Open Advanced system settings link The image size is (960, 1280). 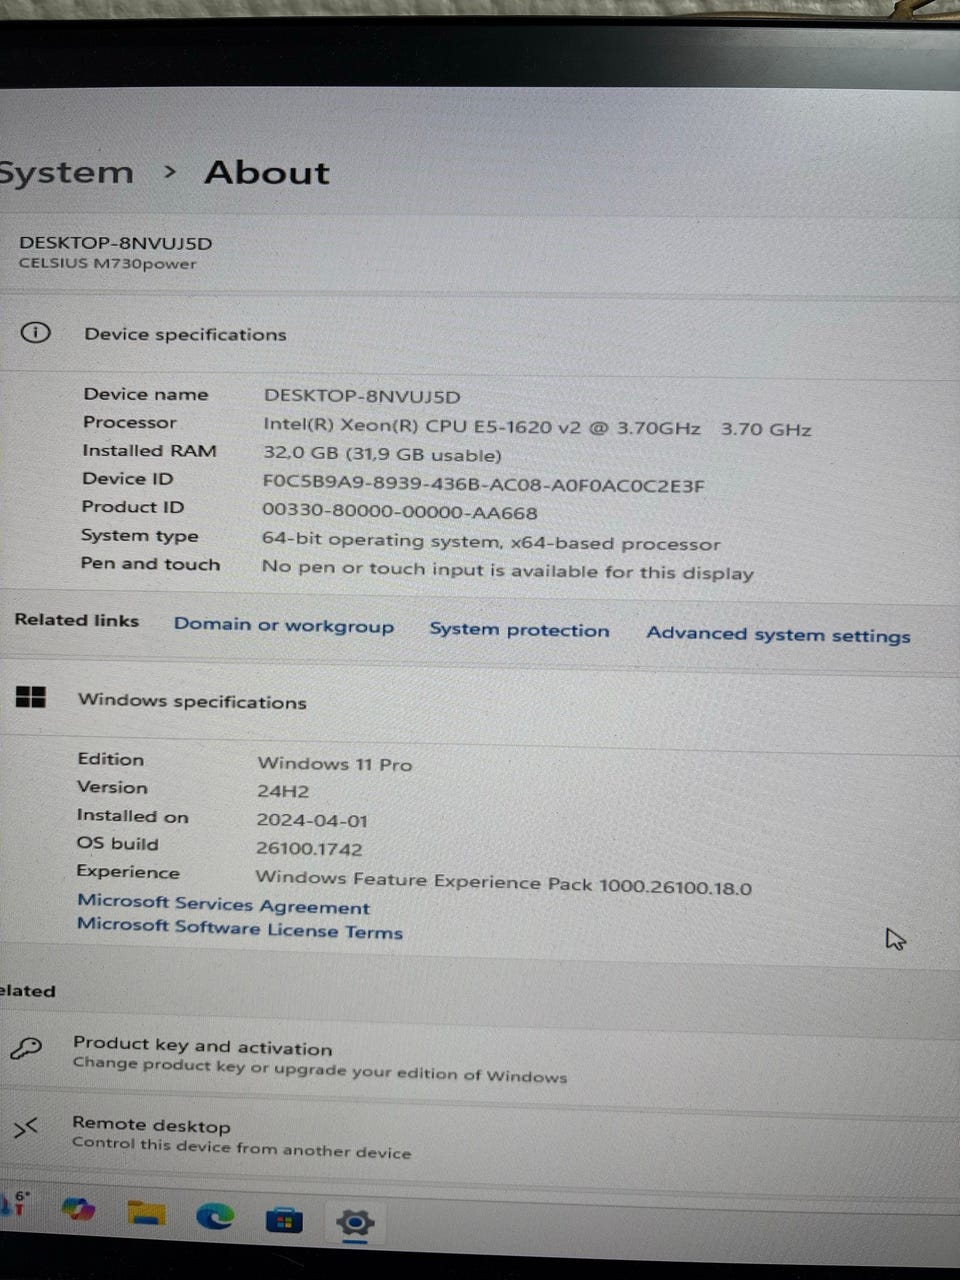[778, 634]
